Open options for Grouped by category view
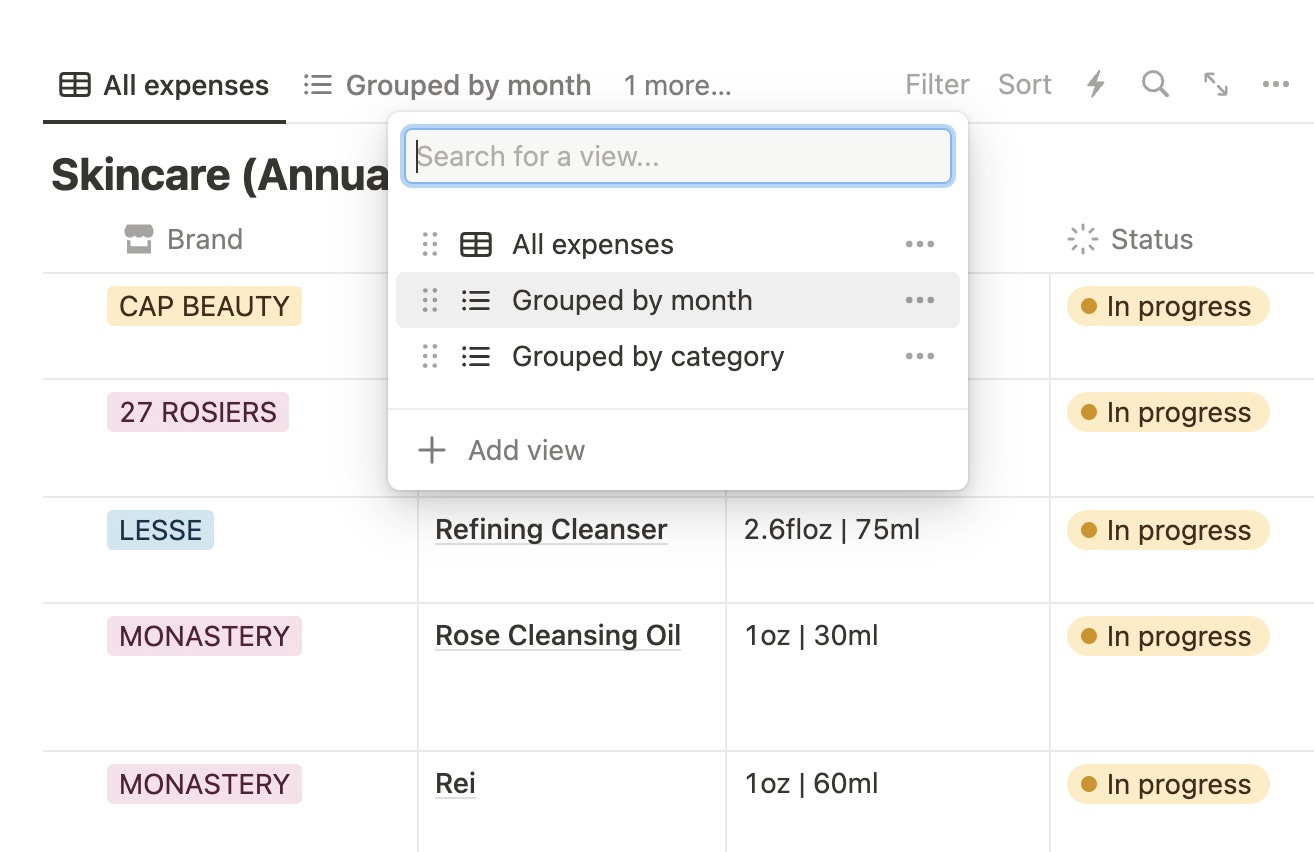 click(x=919, y=356)
